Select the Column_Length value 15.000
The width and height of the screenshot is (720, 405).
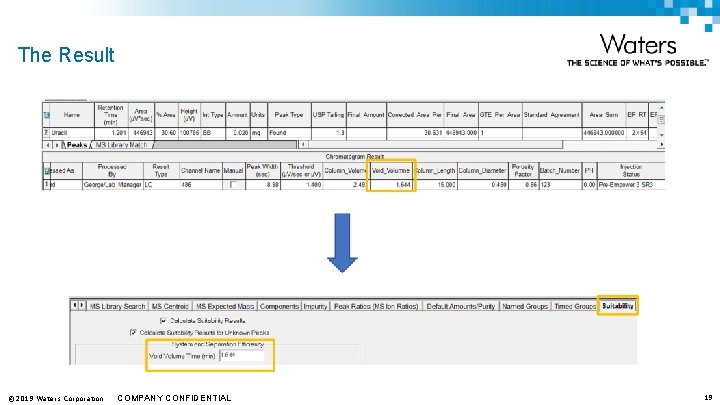(x=435, y=185)
